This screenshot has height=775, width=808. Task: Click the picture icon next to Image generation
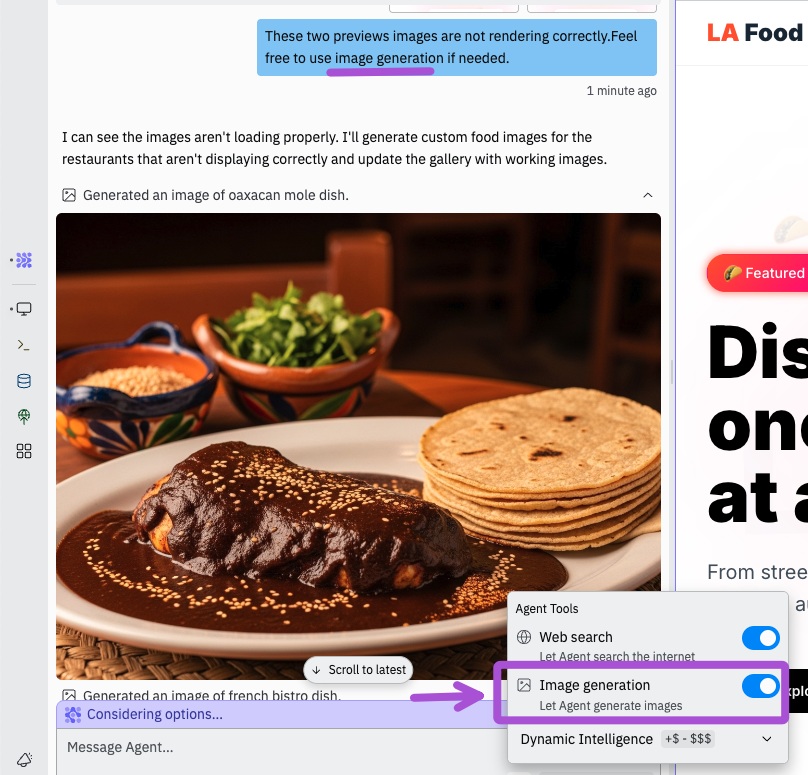tap(524, 685)
